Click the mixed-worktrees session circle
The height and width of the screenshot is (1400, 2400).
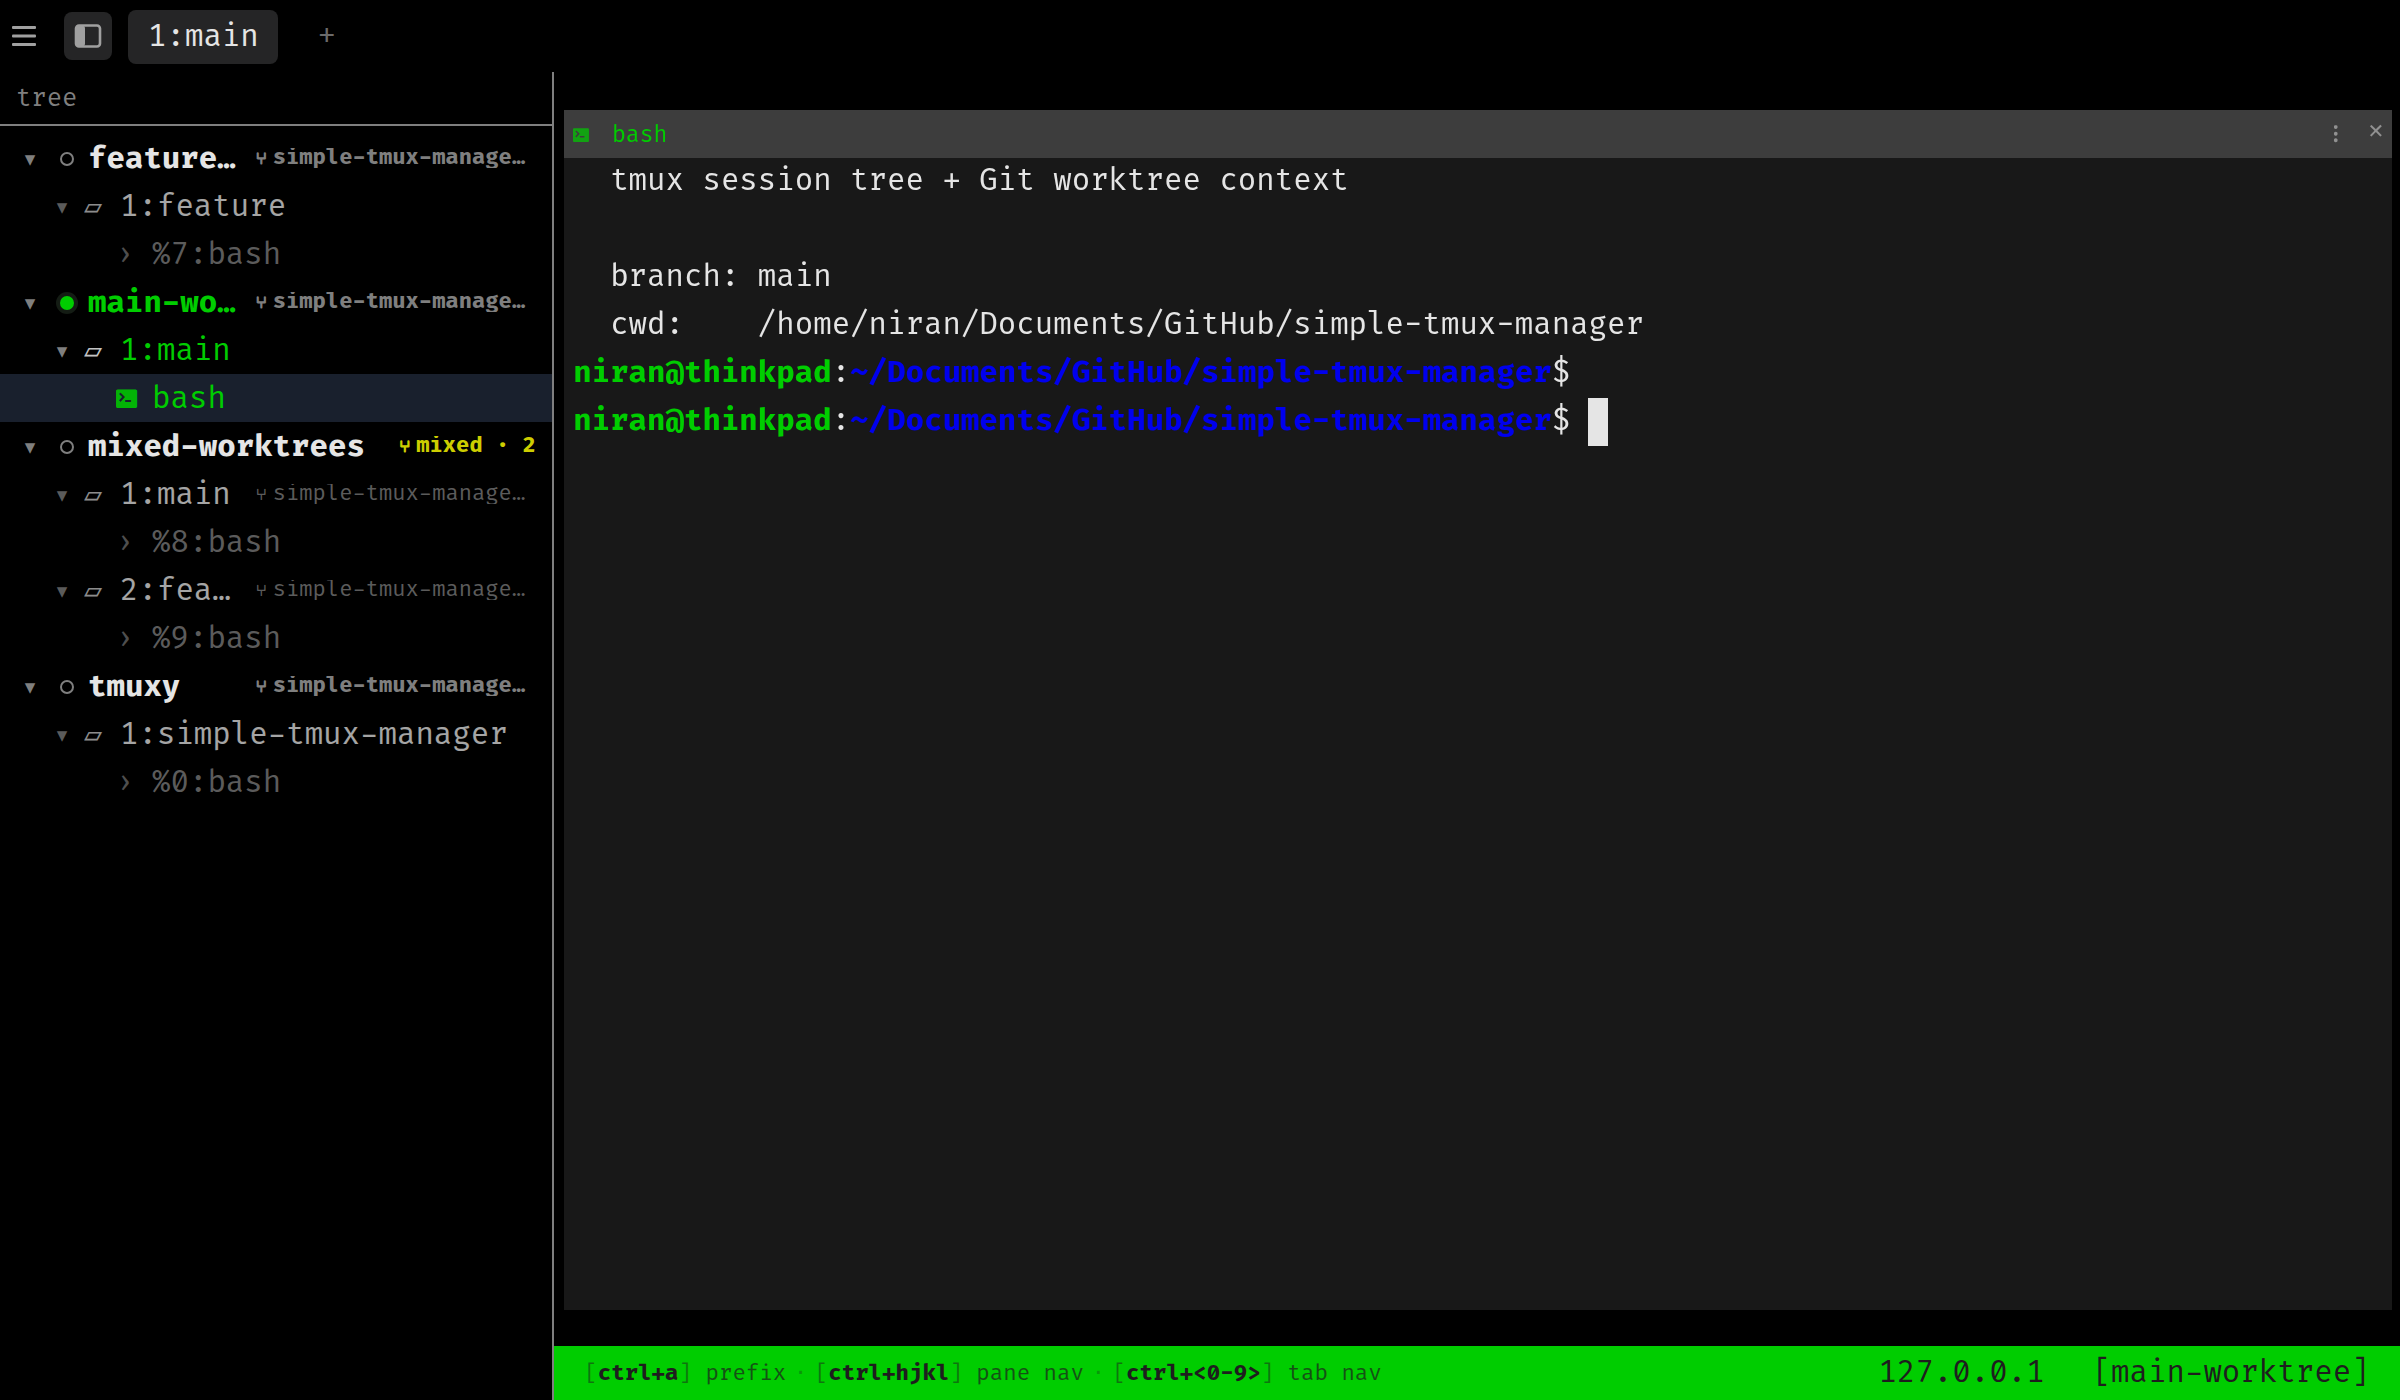coord(67,447)
